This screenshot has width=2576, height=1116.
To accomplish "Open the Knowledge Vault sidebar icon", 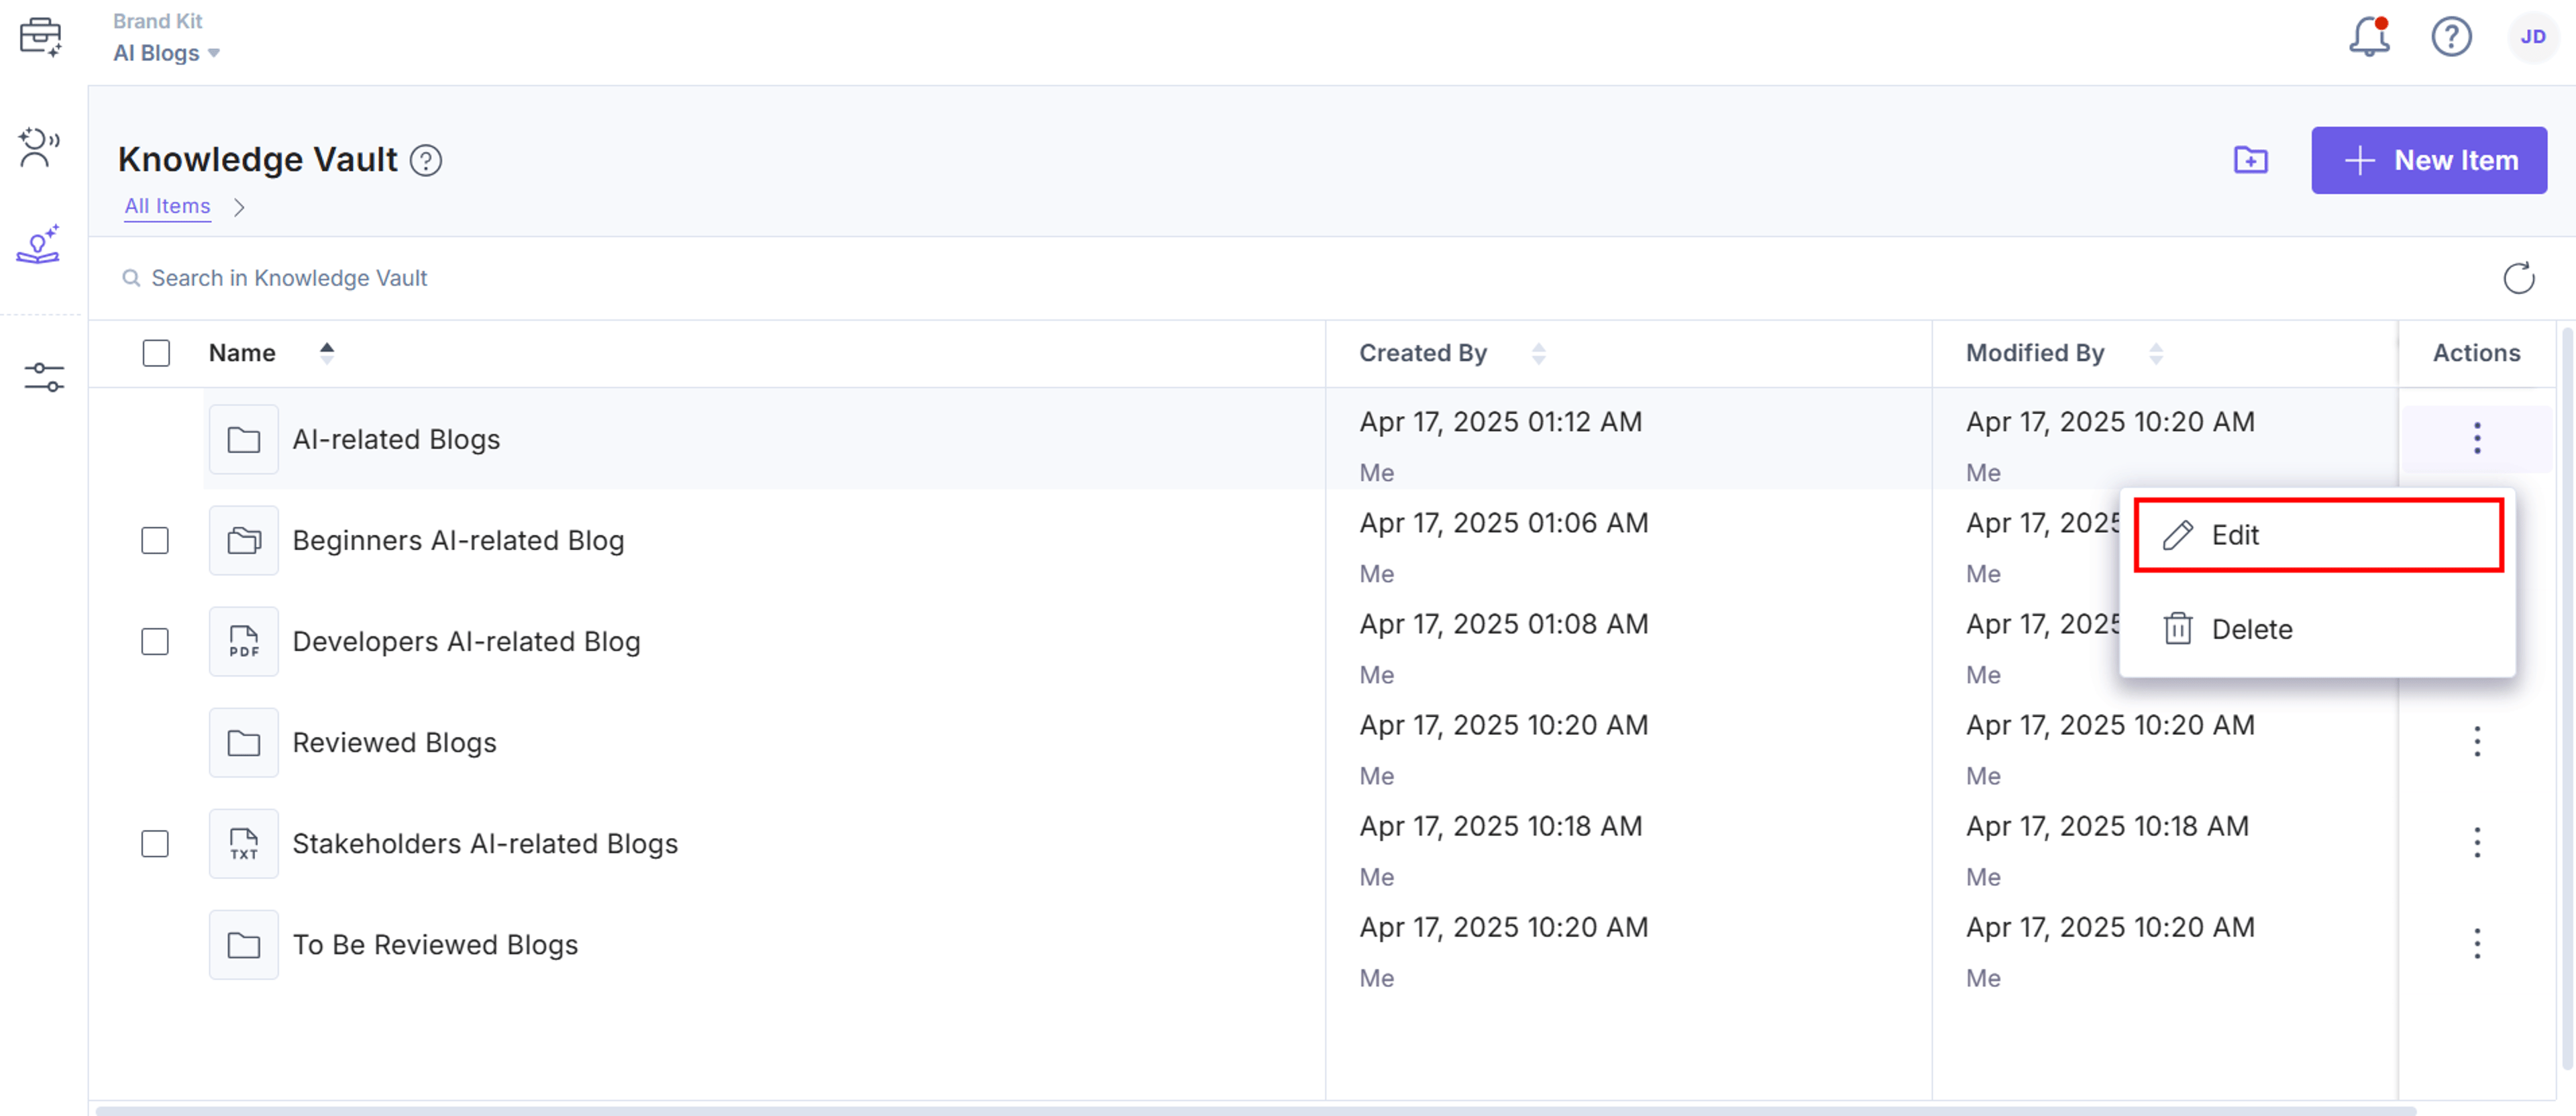I will (x=39, y=244).
